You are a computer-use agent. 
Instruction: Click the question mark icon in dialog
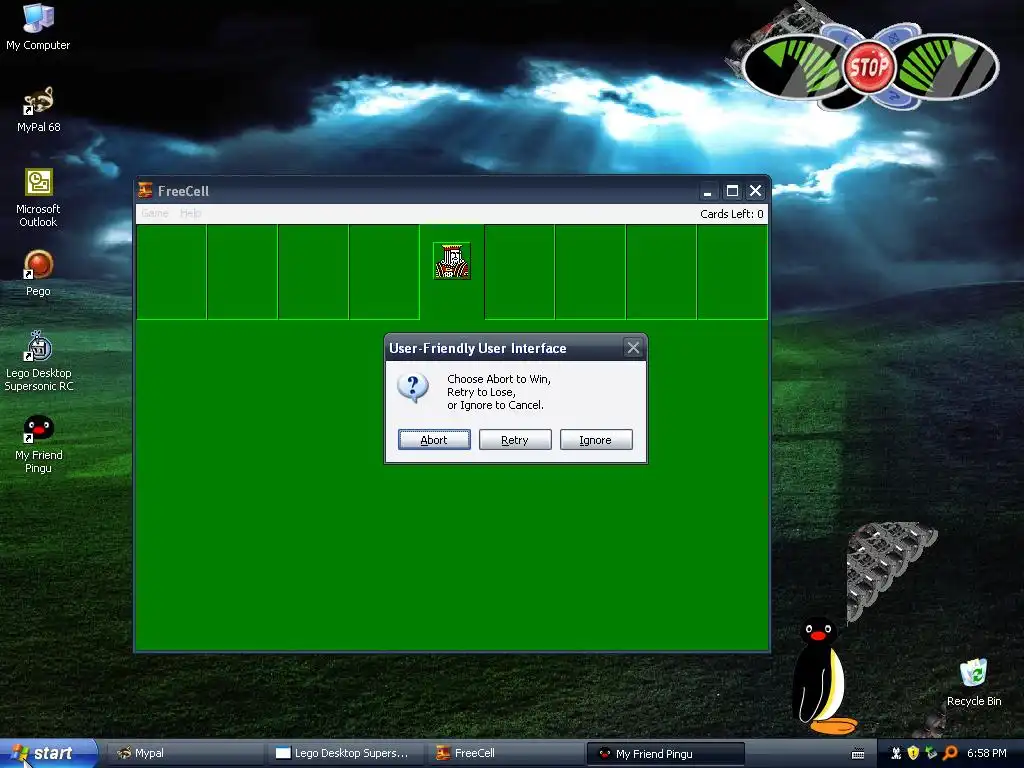click(413, 388)
